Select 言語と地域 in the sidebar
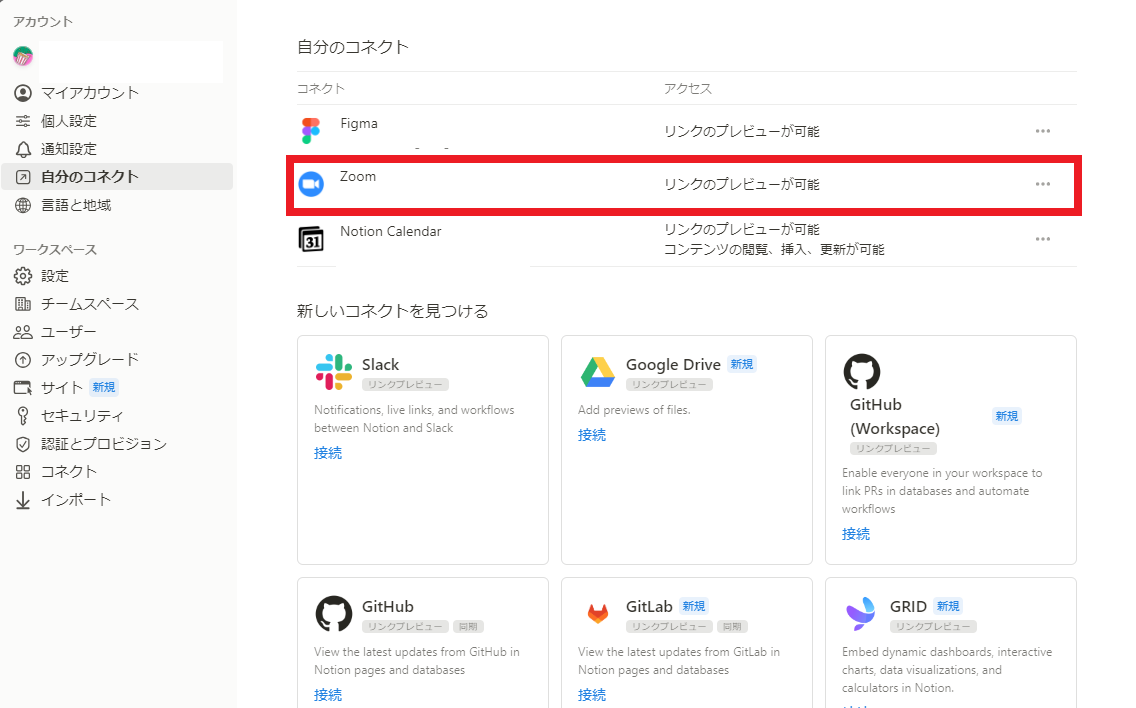The height and width of the screenshot is (708, 1136). 75,205
